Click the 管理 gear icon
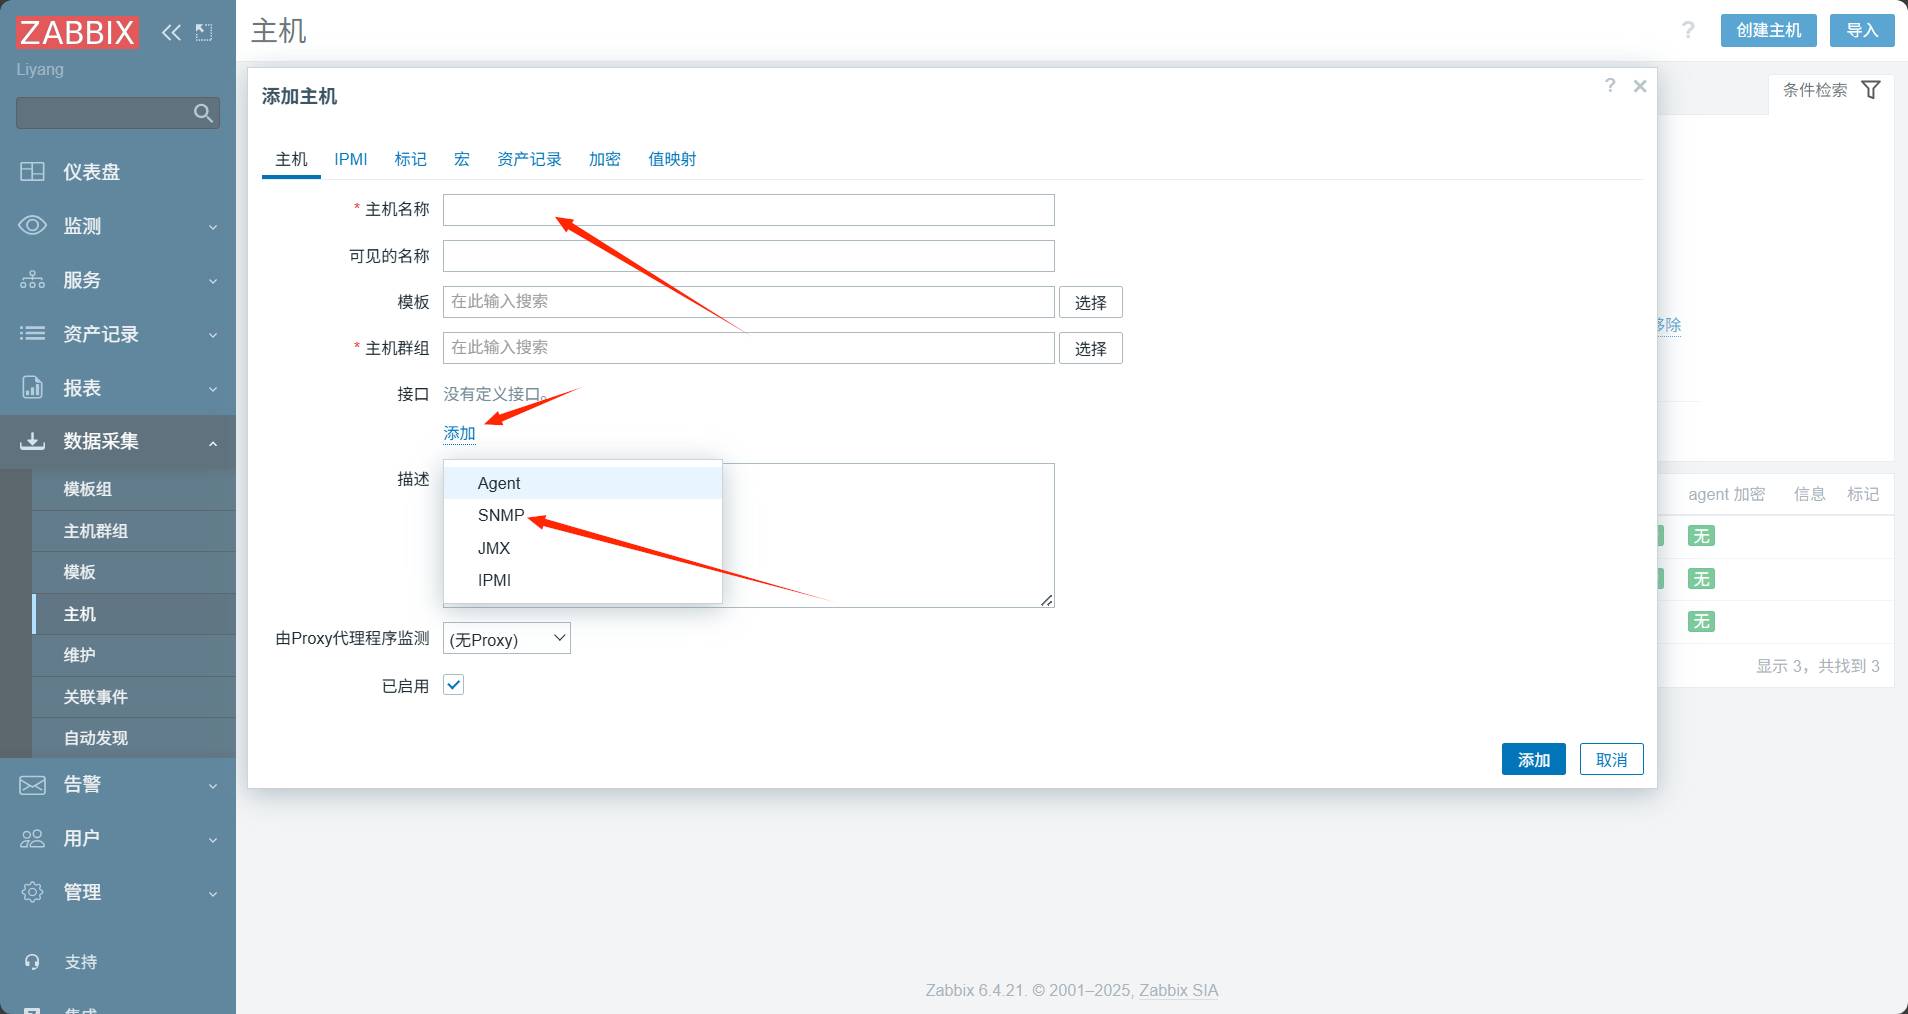This screenshot has height=1014, width=1908. click(x=32, y=892)
